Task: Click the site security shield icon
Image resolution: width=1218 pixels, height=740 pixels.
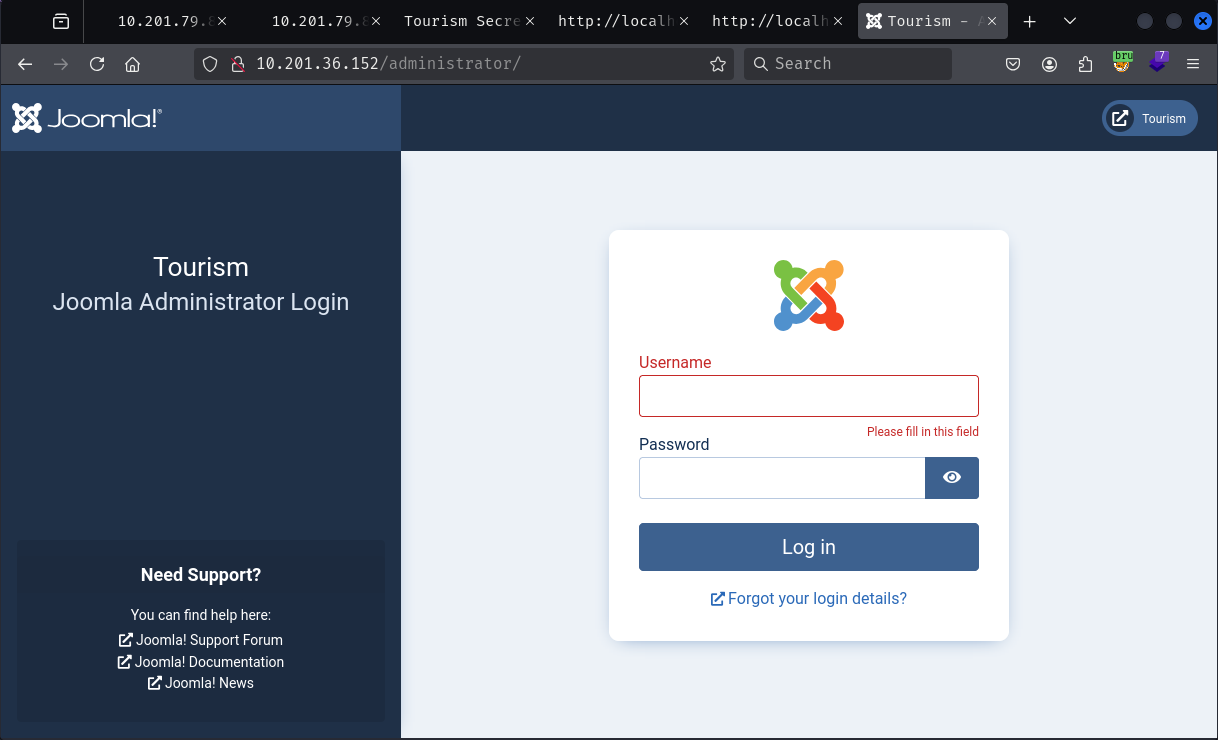Action: pos(210,64)
